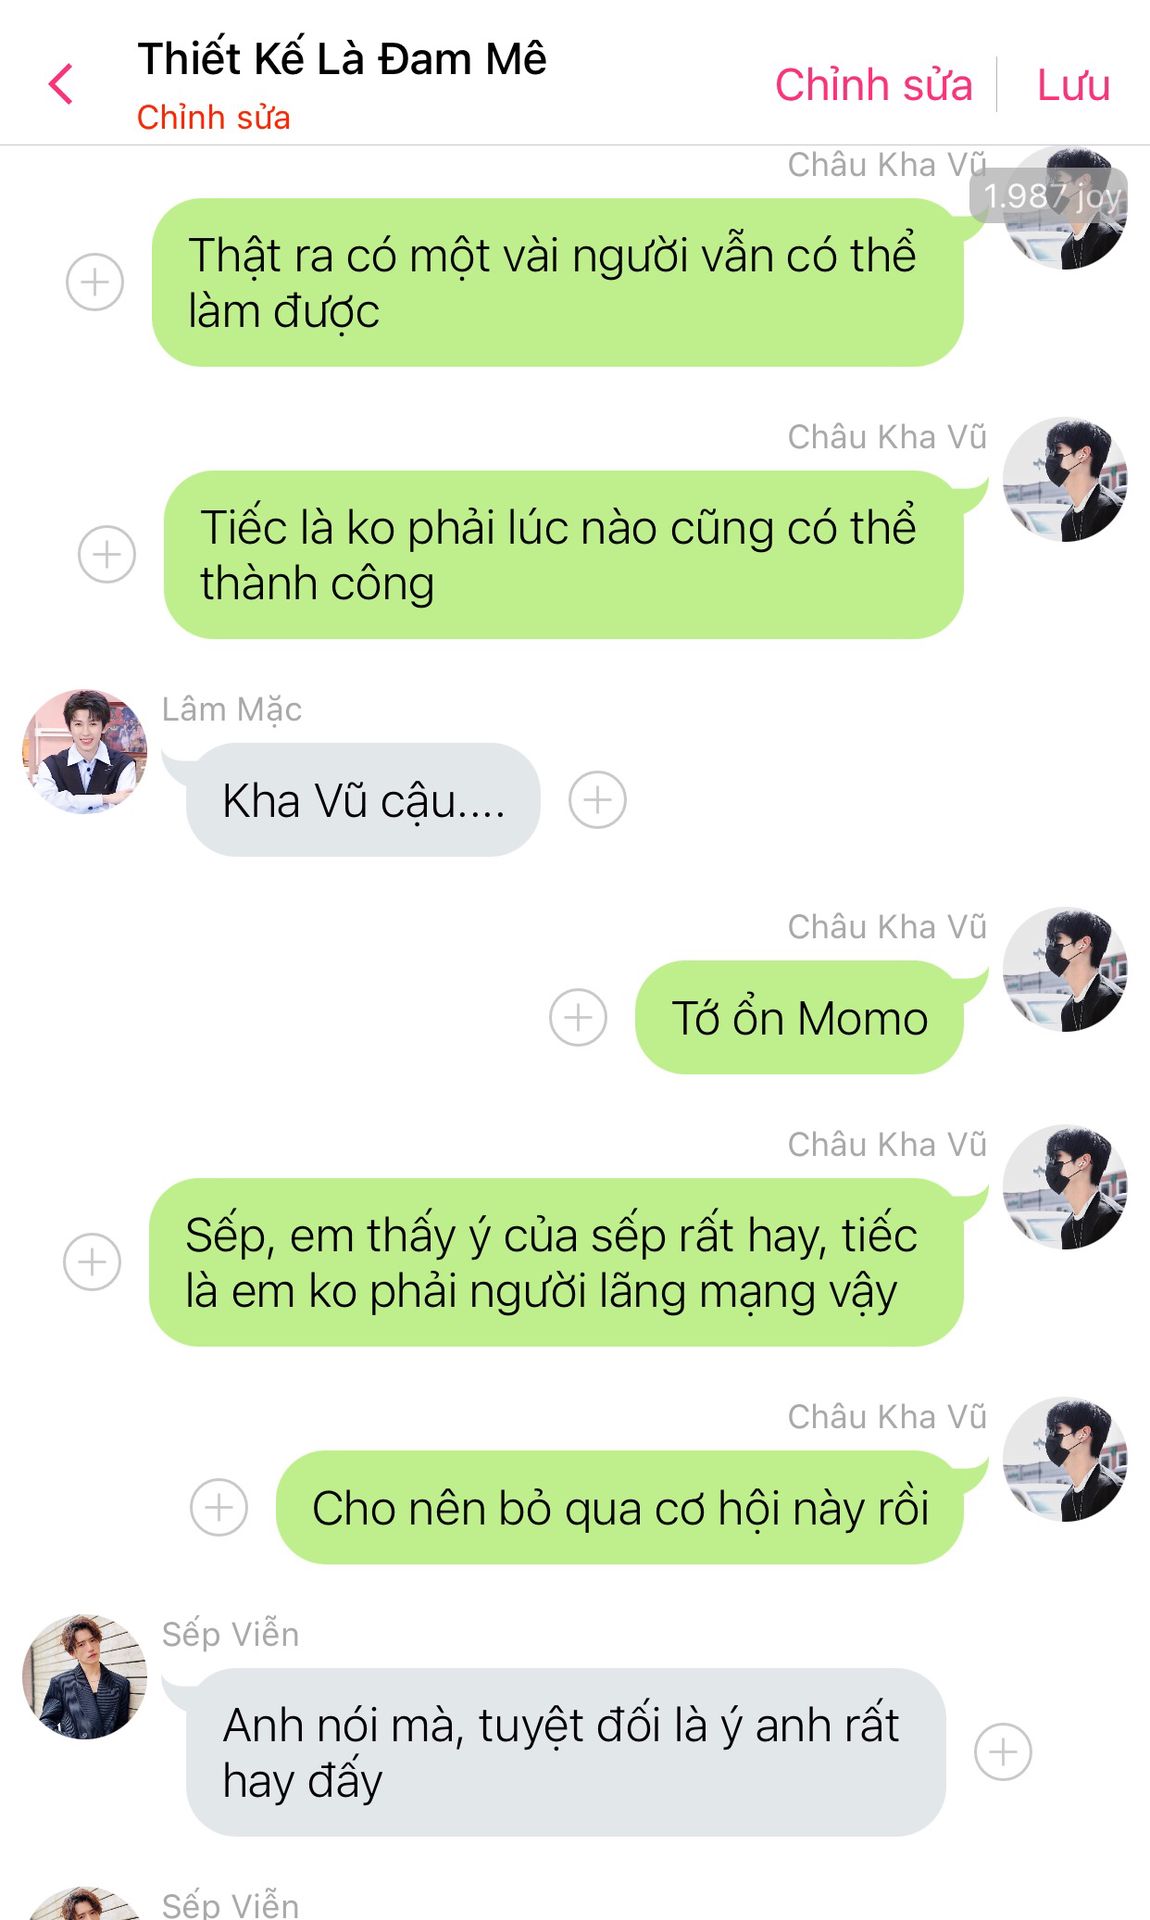
Task: Tap plus icon beside 'Anh nói mà' message
Action: (x=1003, y=1752)
